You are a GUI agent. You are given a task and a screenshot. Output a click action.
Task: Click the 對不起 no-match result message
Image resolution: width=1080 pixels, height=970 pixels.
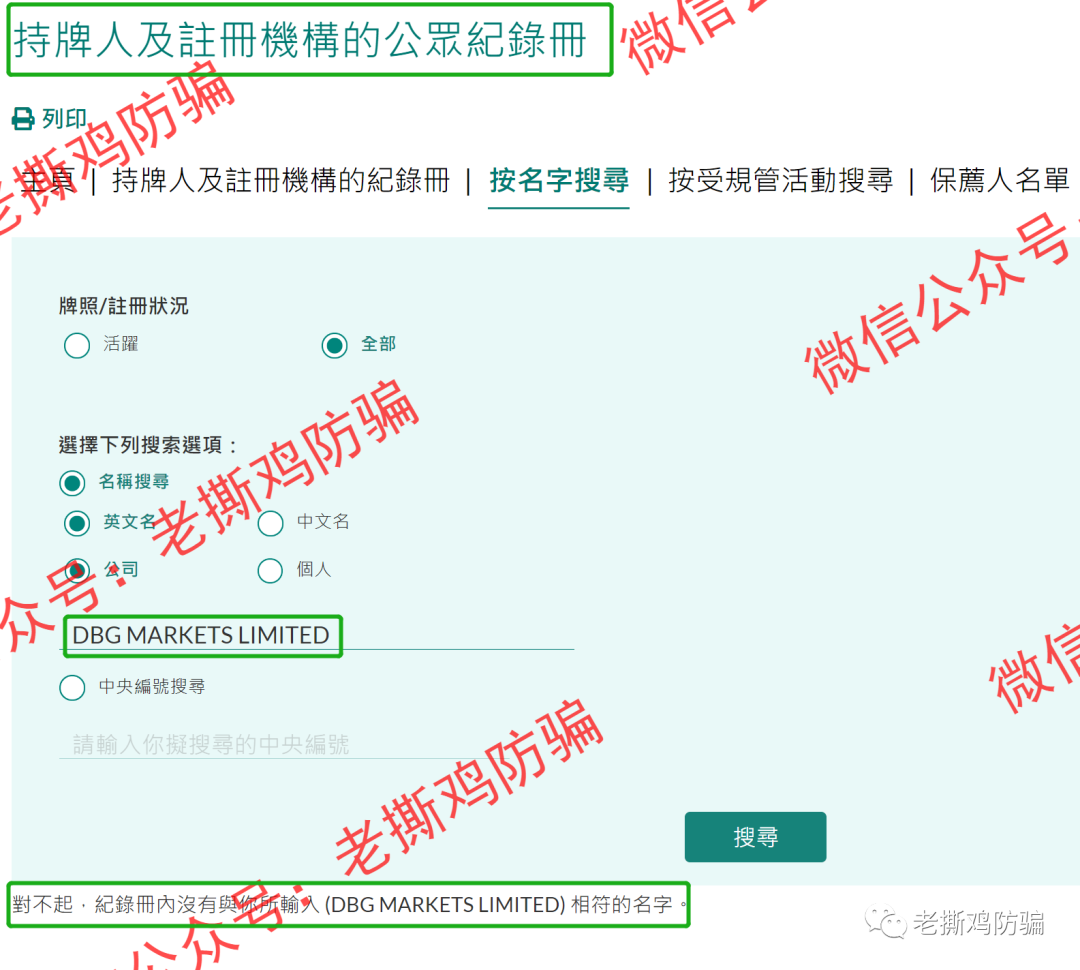pos(349,905)
